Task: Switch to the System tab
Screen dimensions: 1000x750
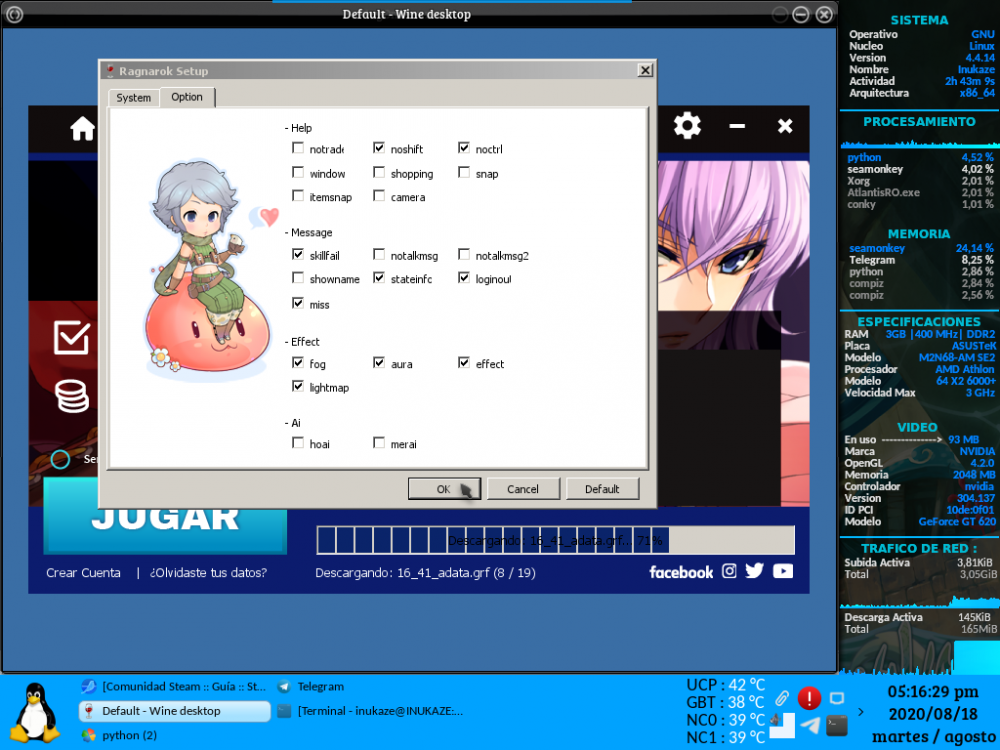Action: (133, 98)
